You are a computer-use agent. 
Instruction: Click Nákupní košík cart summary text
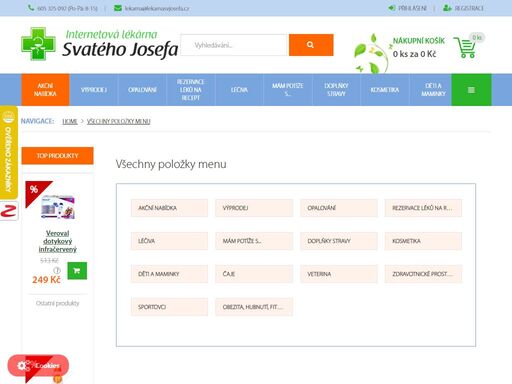coord(419,41)
